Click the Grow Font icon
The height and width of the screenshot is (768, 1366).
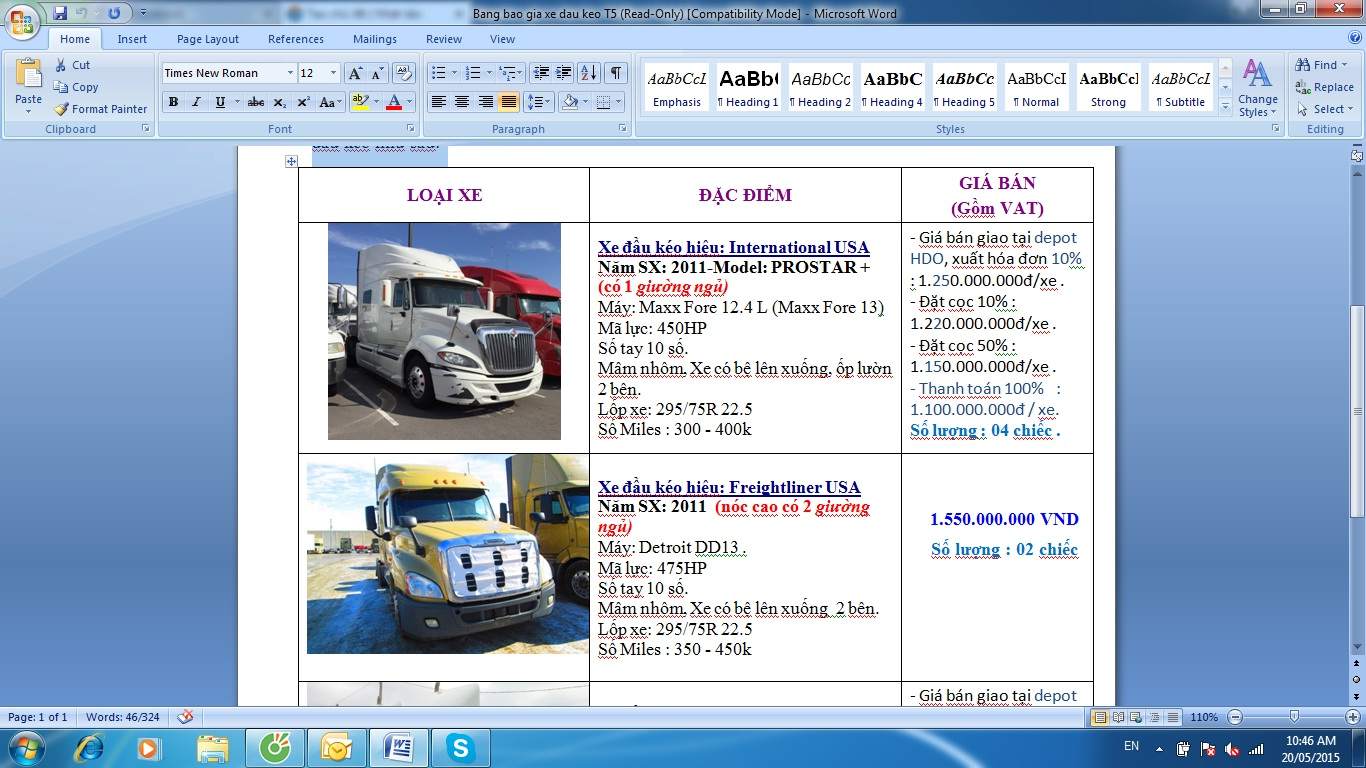[x=355, y=73]
